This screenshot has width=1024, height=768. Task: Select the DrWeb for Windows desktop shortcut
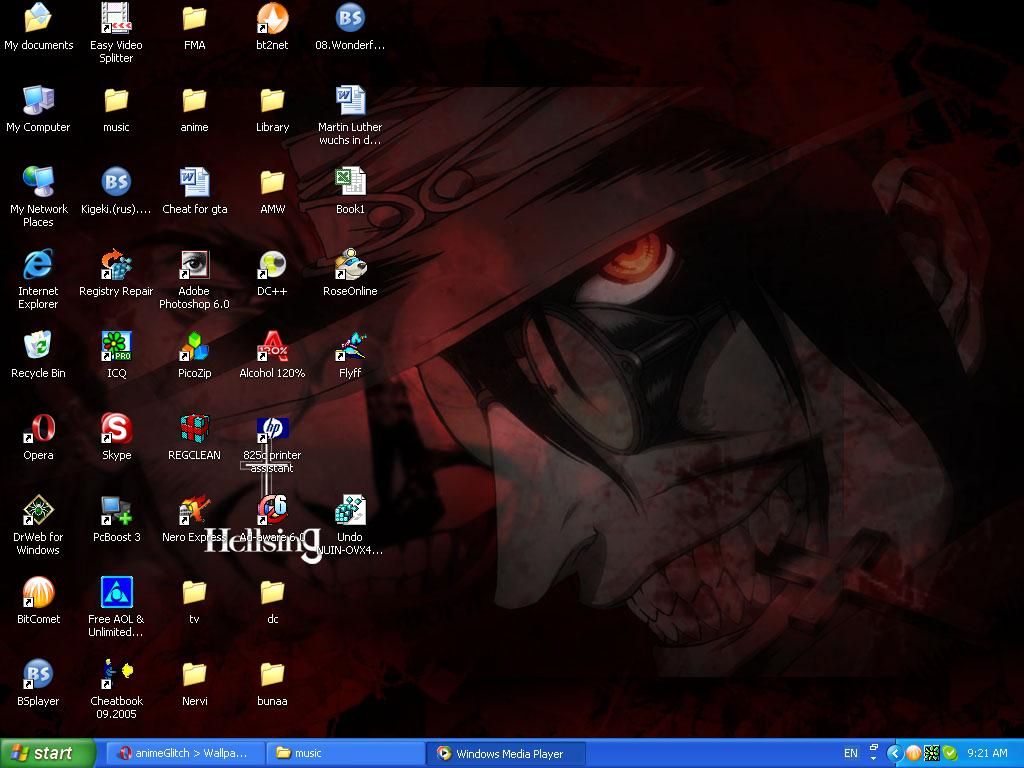39,510
